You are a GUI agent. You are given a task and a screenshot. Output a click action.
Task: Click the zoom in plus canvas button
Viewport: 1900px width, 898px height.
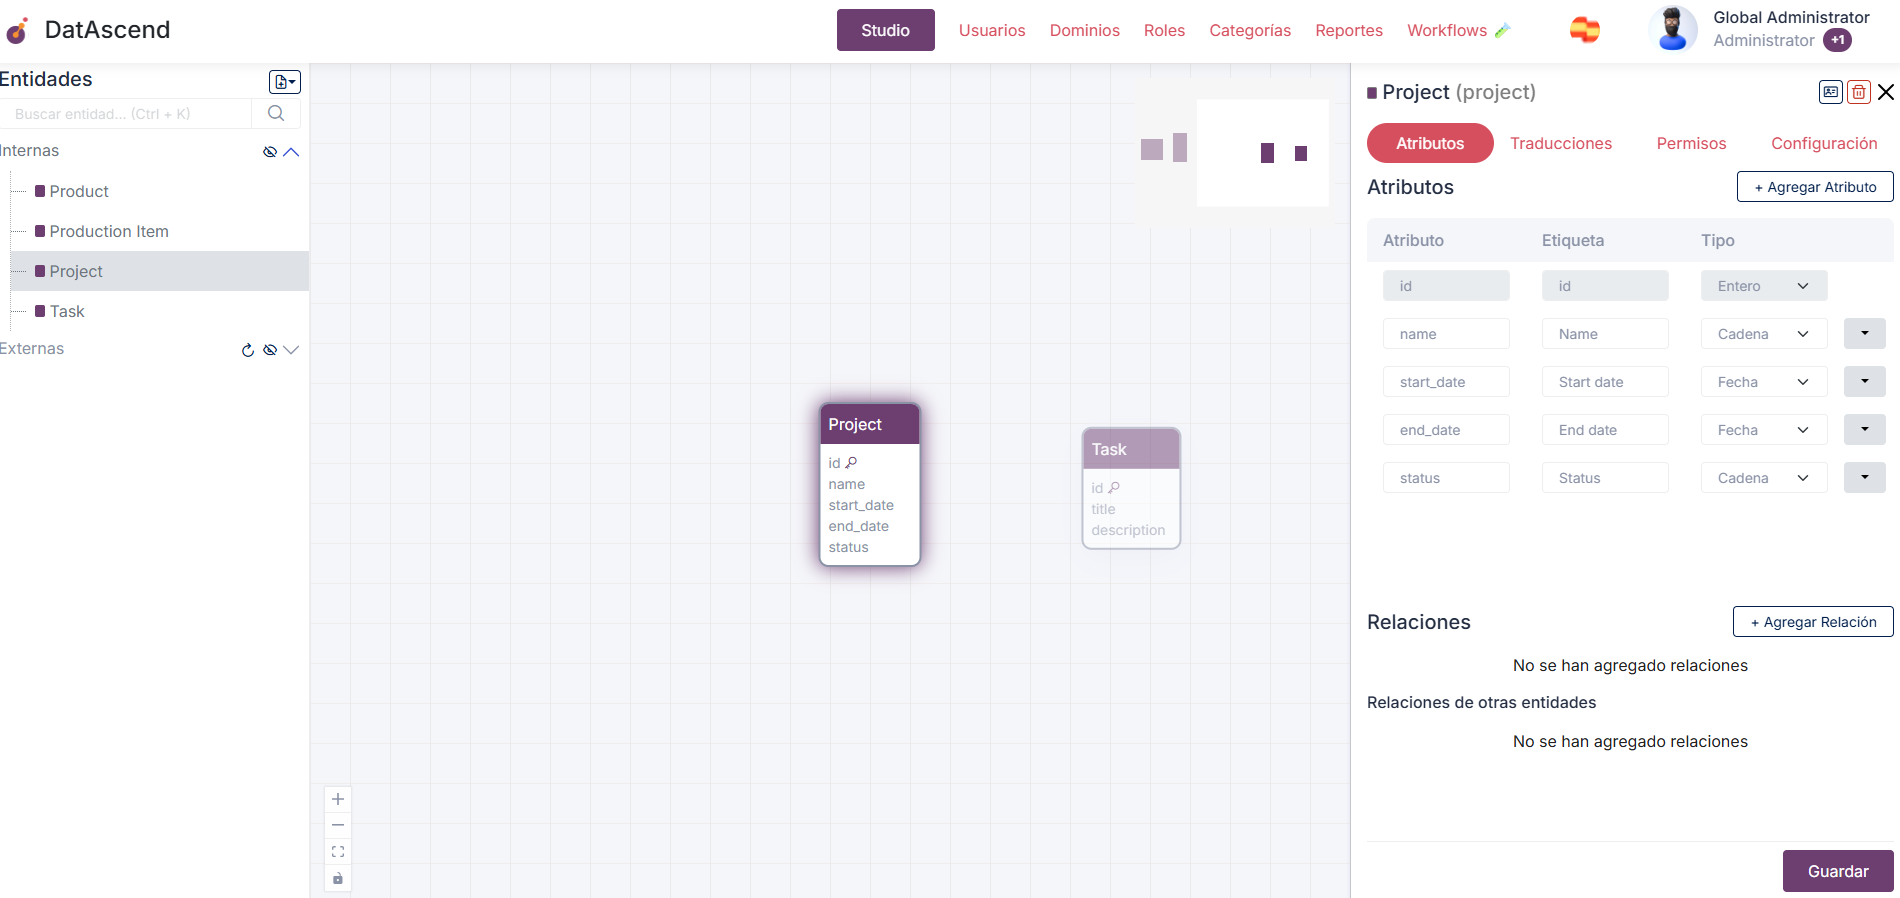tap(338, 799)
